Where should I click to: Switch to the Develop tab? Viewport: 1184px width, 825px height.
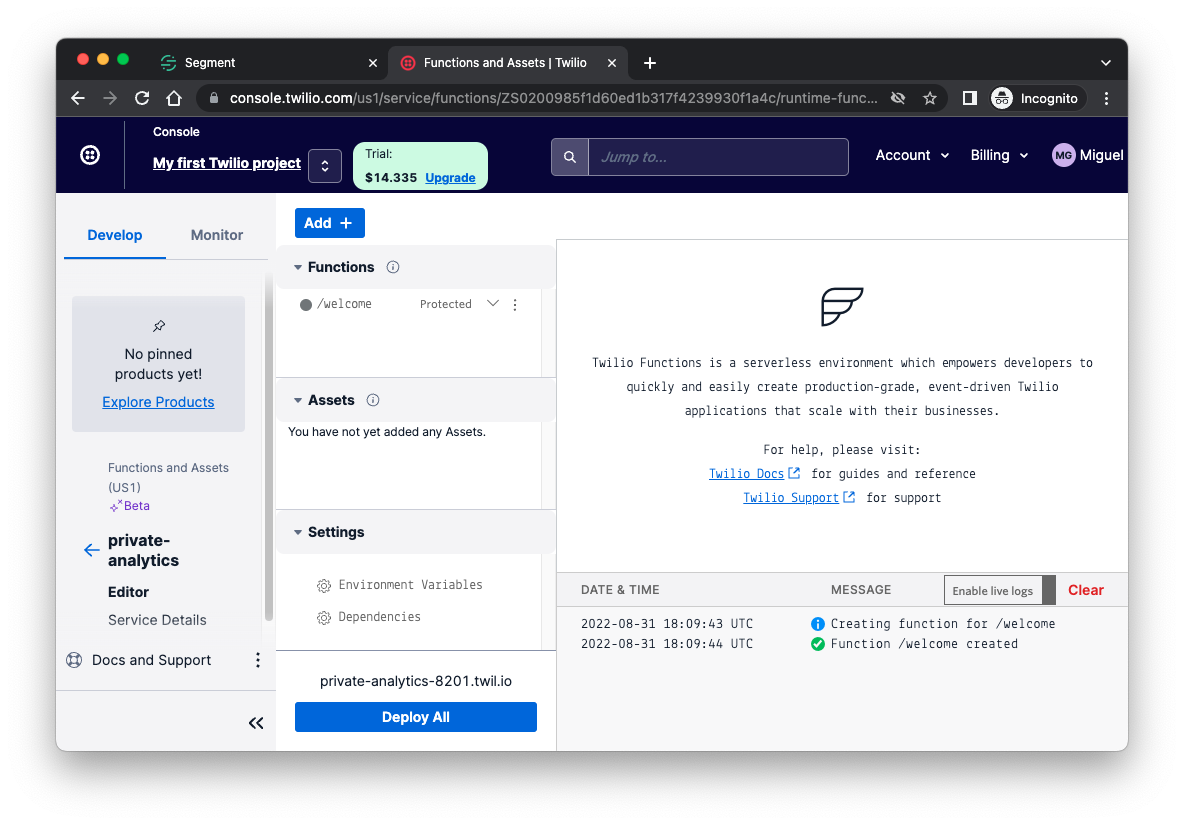(x=115, y=235)
